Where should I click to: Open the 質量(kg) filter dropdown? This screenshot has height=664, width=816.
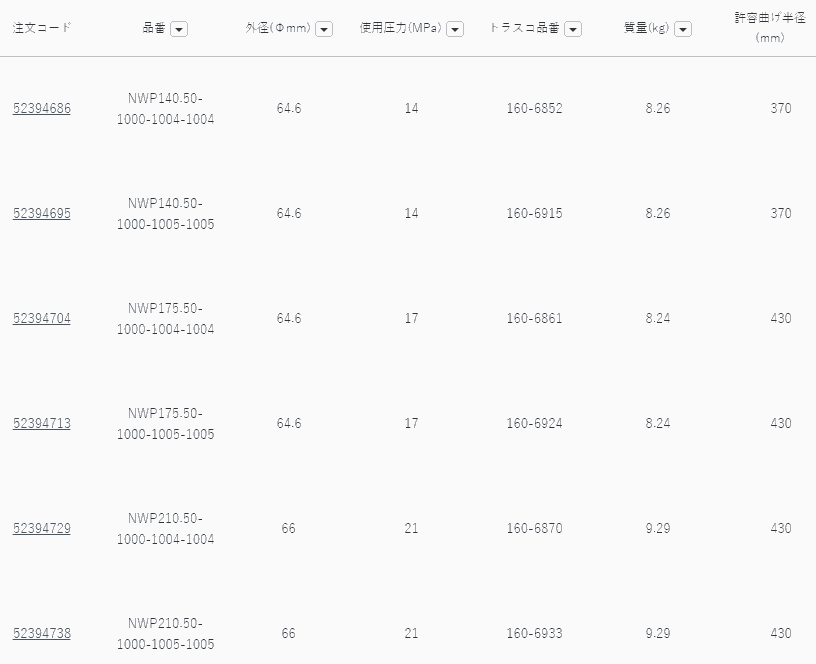[683, 29]
